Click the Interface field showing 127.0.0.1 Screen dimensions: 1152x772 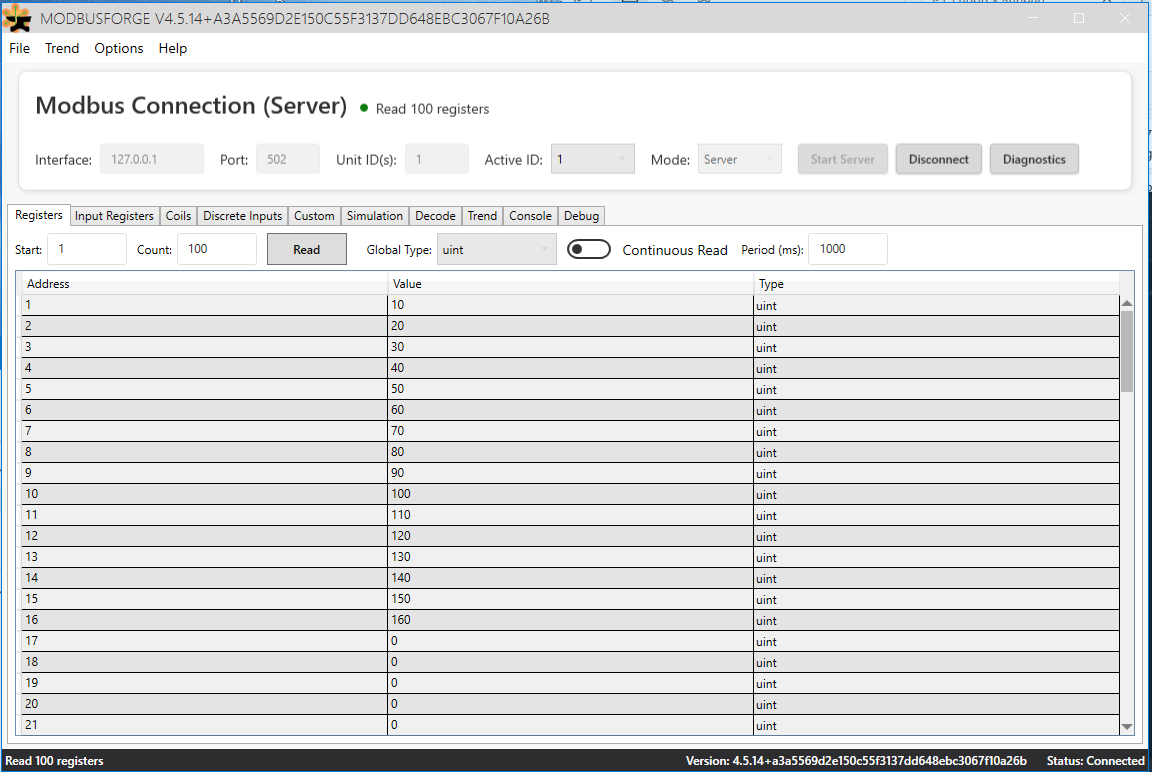coord(151,159)
